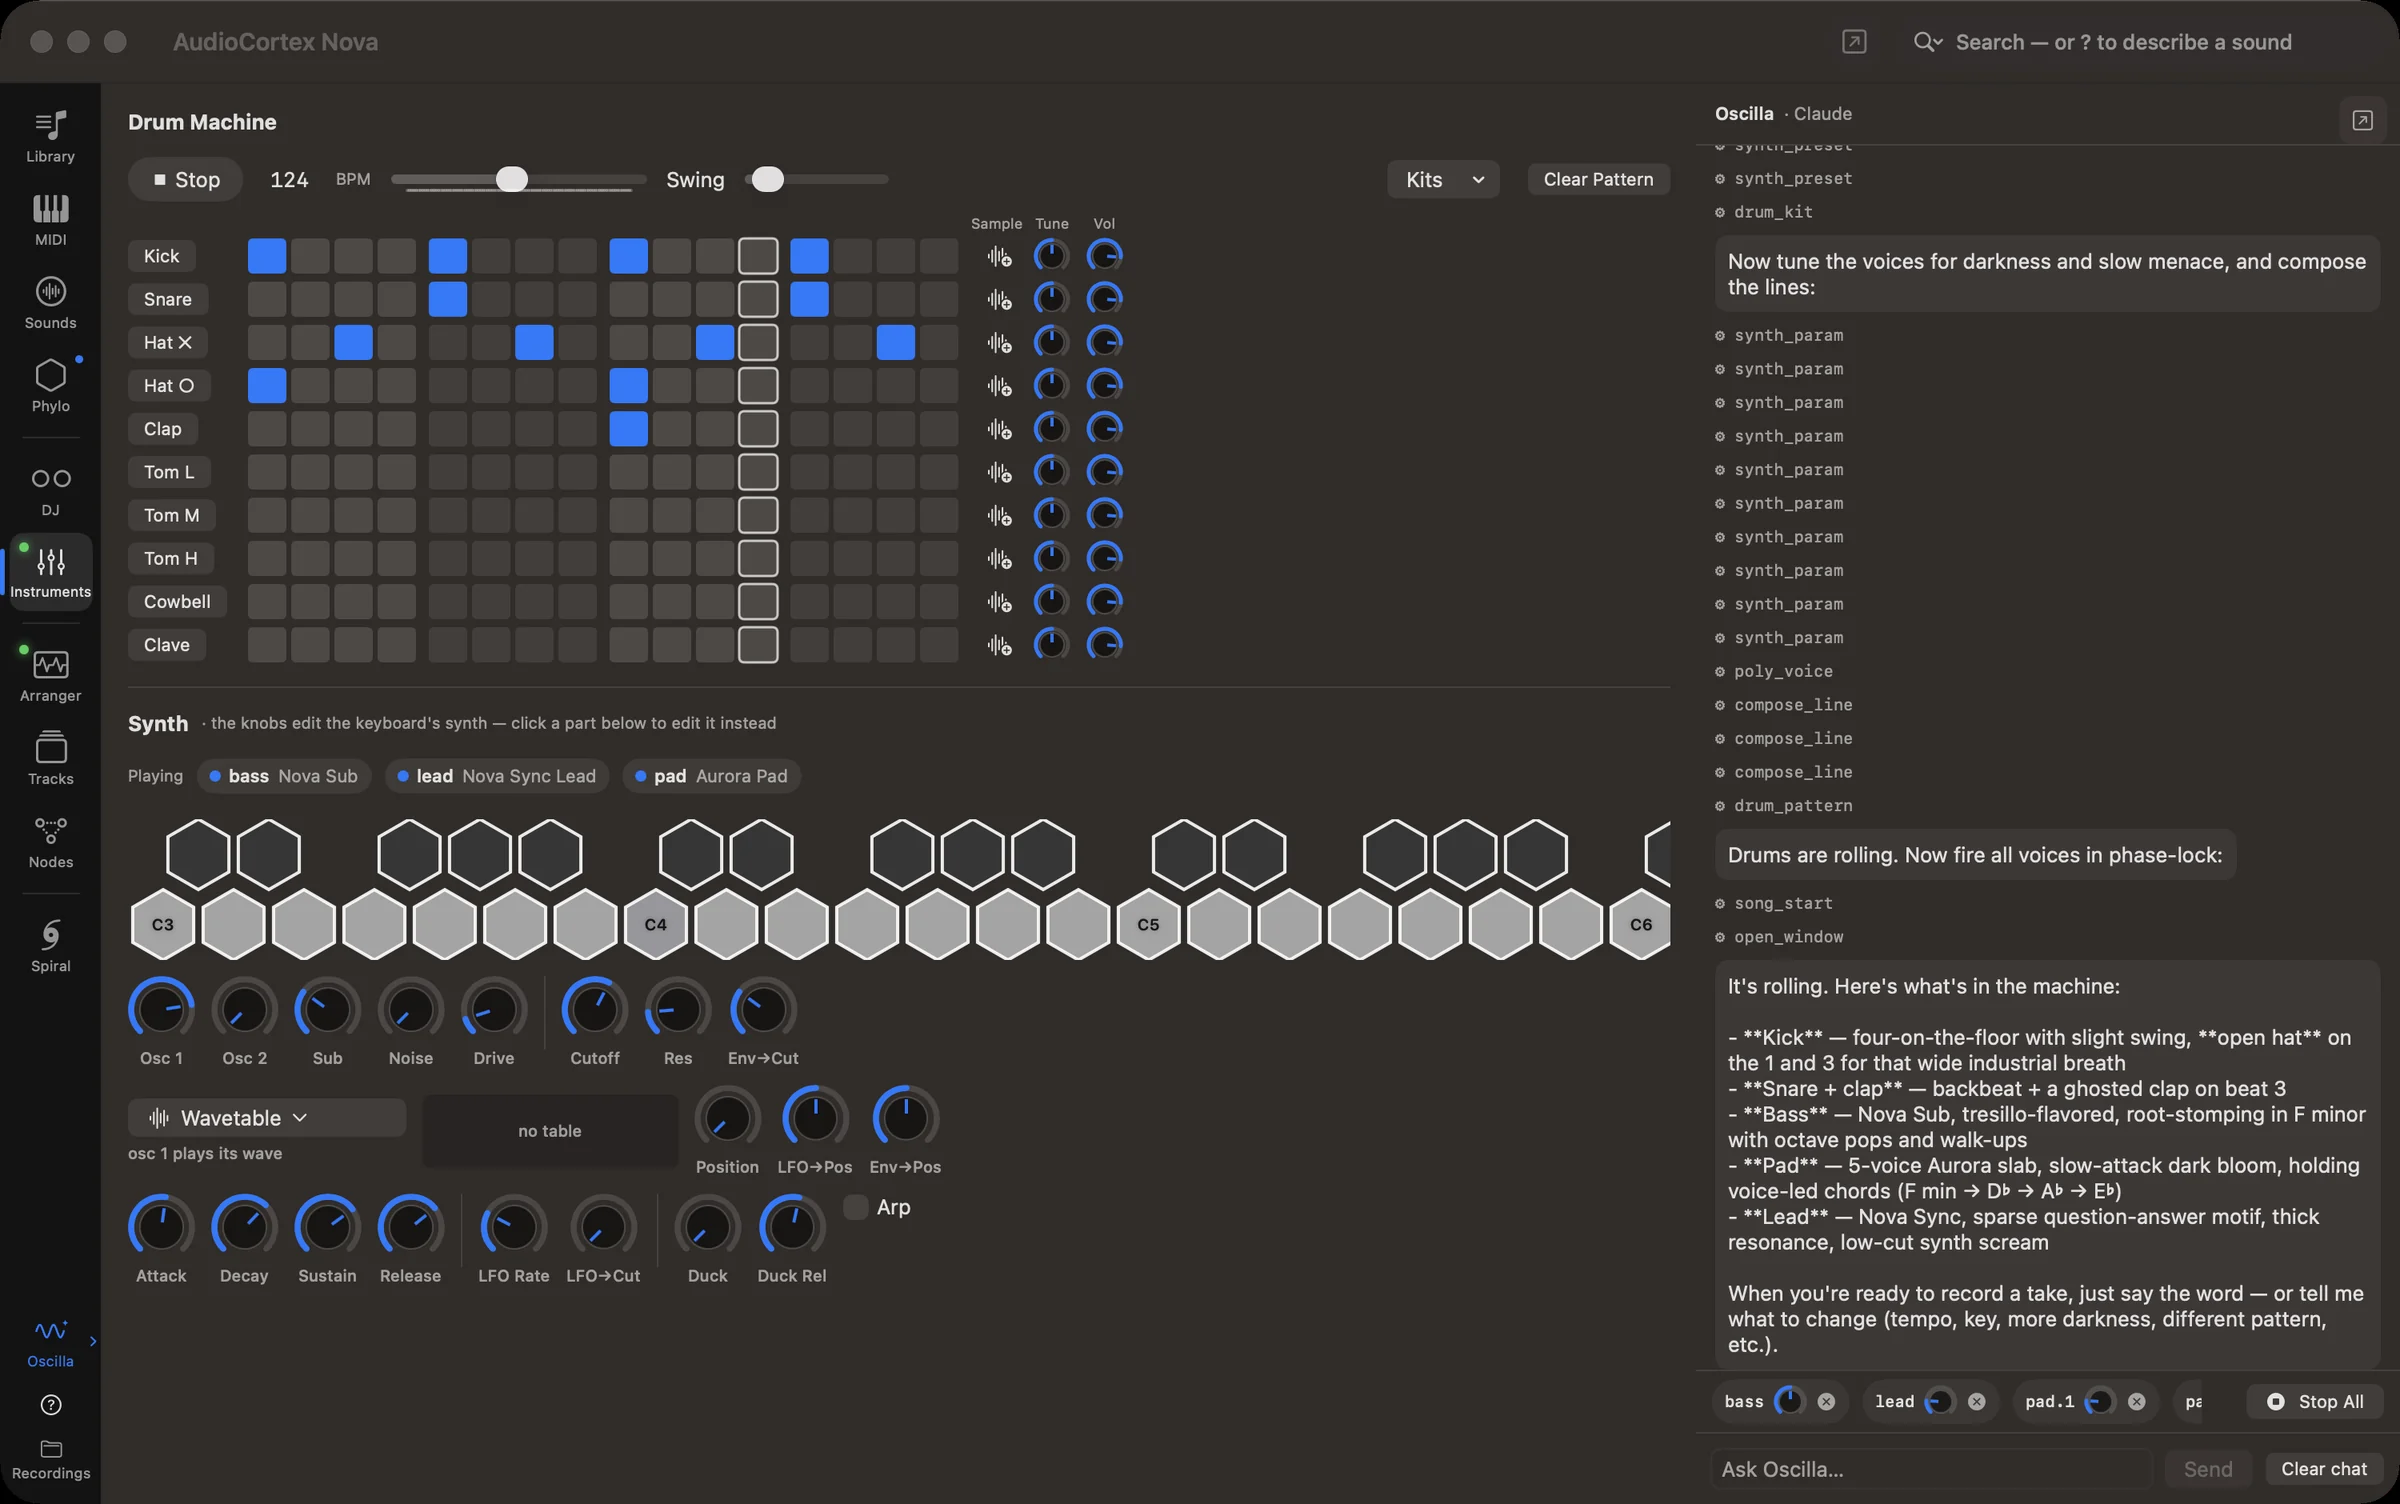Open the Kits dropdown
This screenshot has height=1504, width=2400.
click(x=1443, y=179)
